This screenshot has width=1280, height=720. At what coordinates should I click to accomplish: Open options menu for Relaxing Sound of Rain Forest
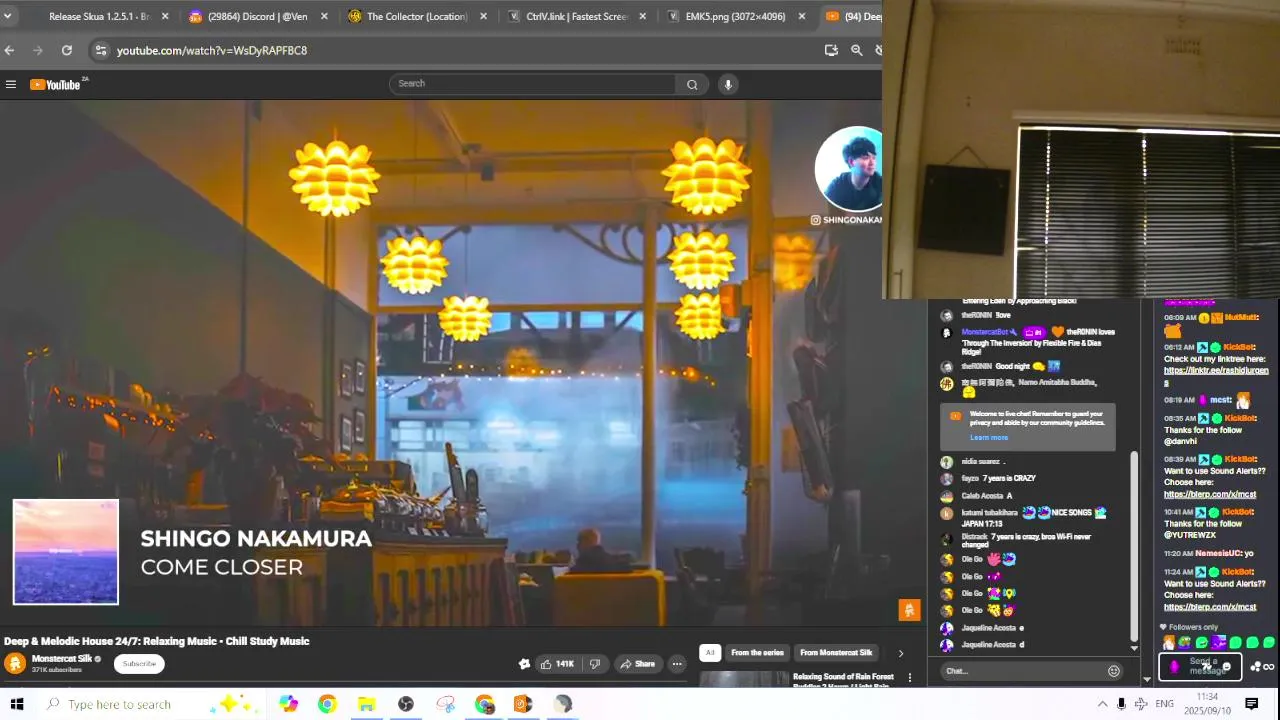909,678
